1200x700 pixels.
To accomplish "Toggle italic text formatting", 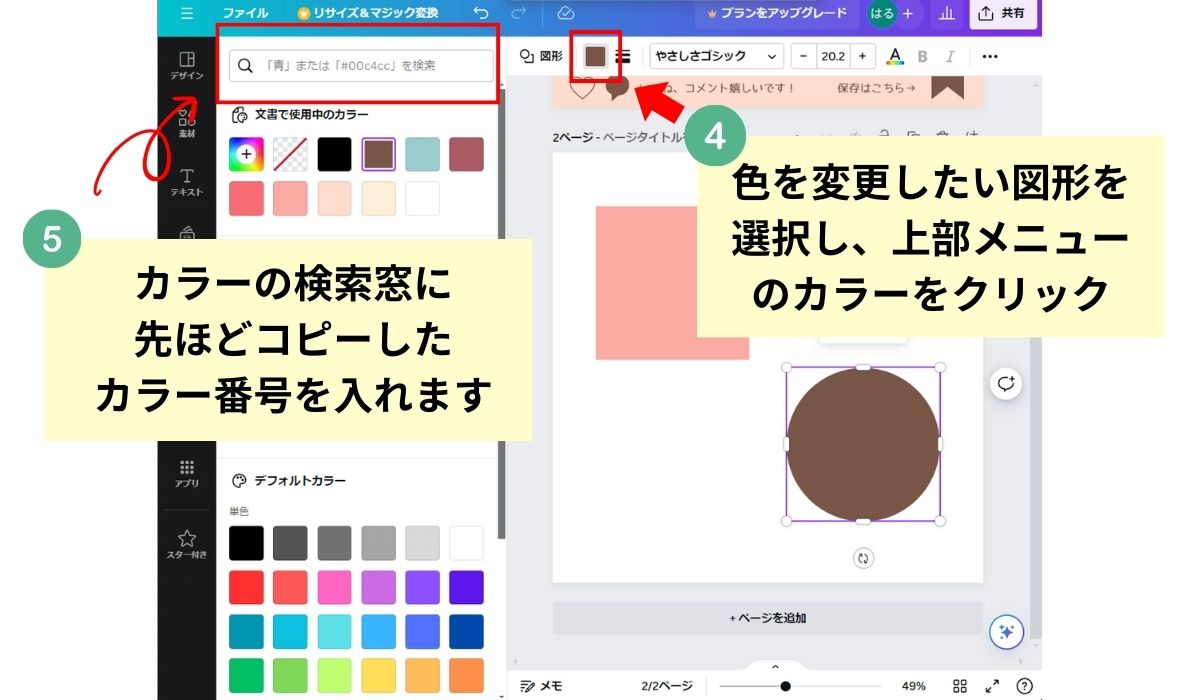I will 950,56.
